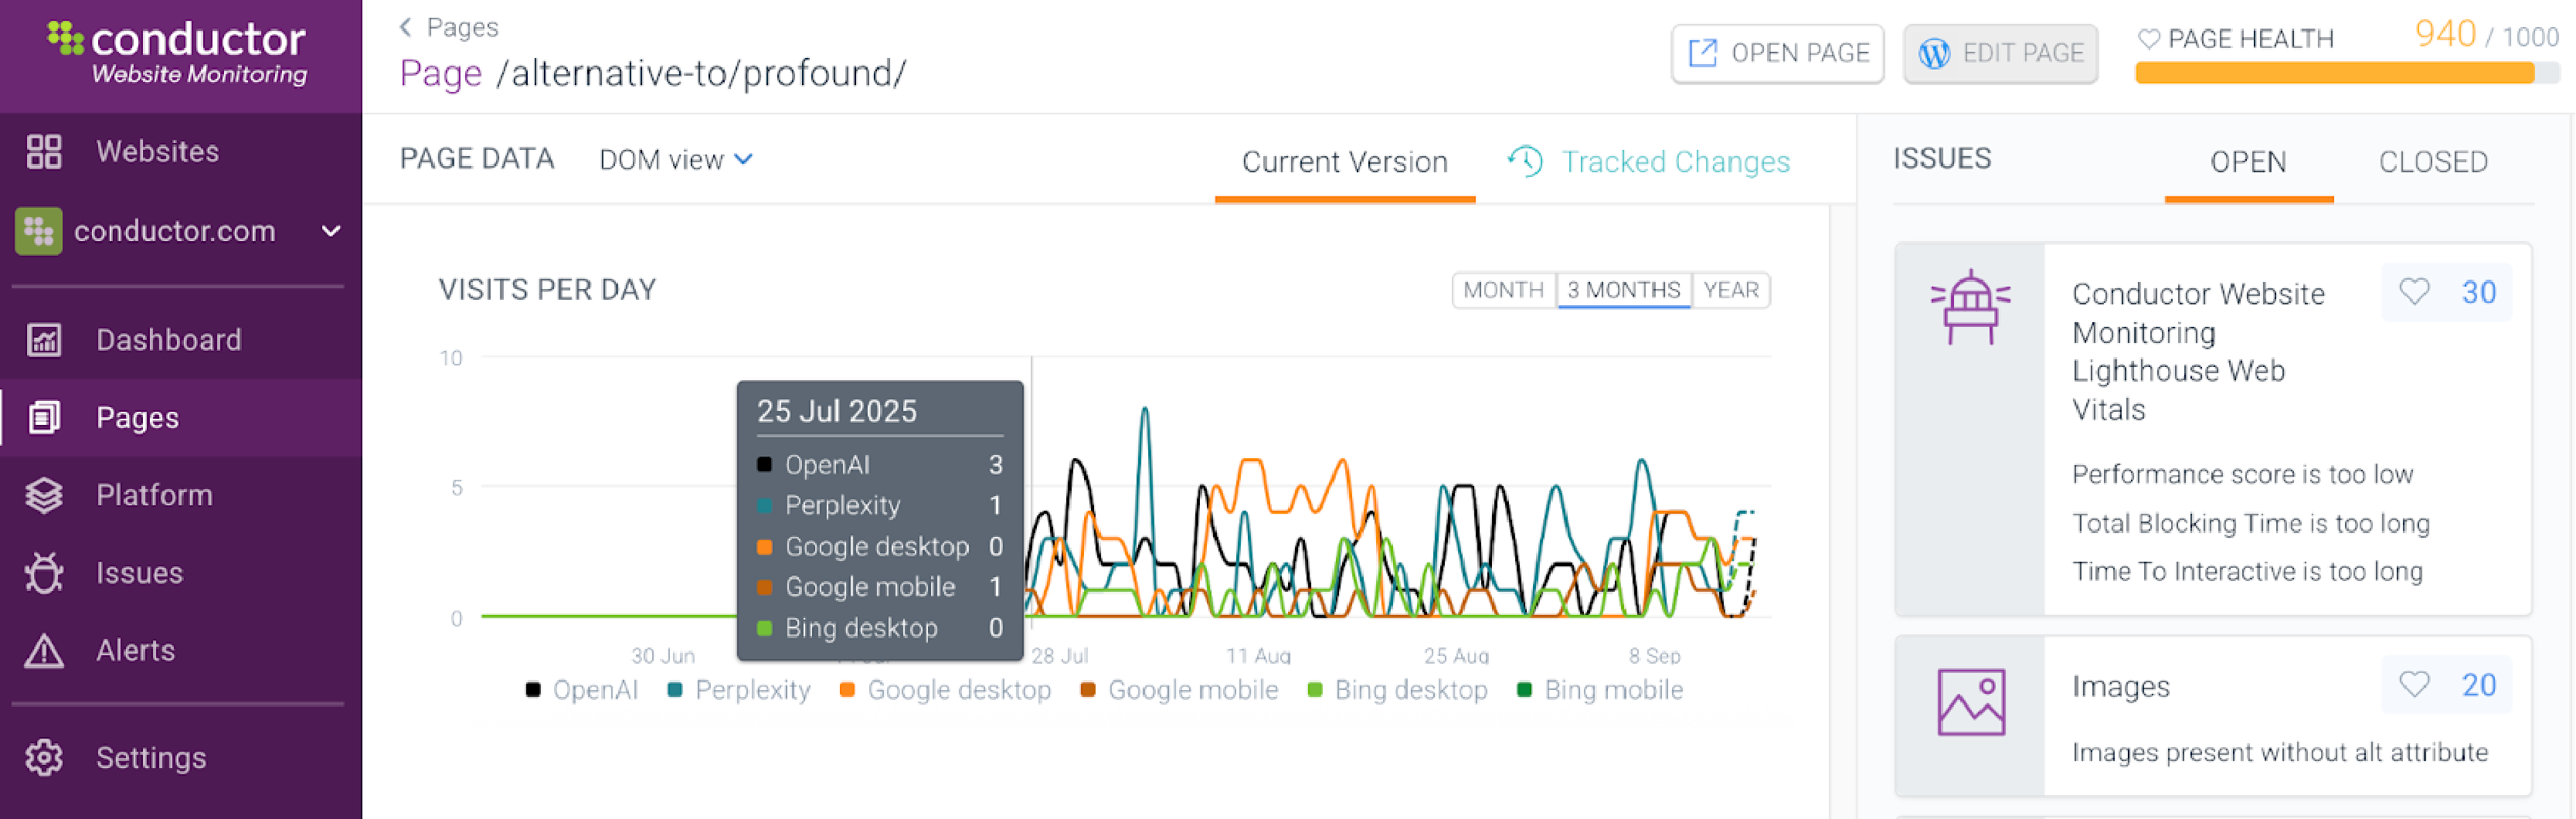Click the external-link icon on Open Page
The image size is (2576, 819).
1702,53
